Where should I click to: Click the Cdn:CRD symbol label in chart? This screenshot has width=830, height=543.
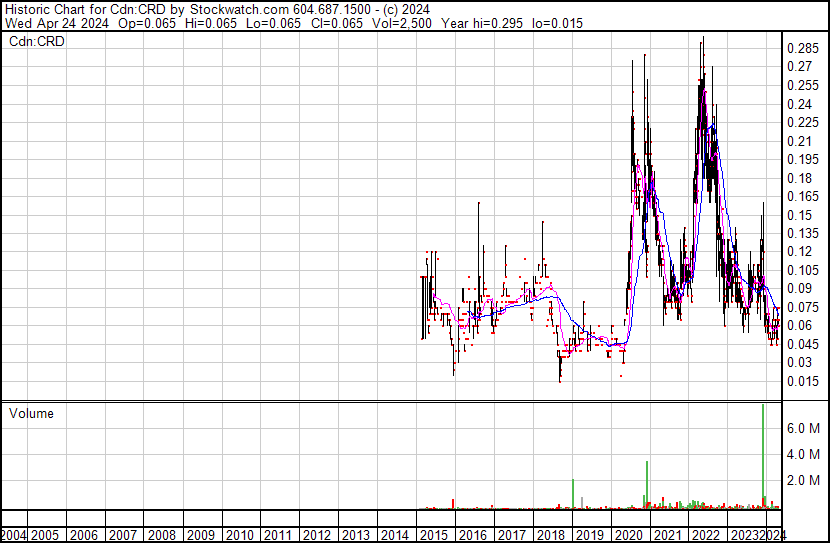pos(37,41)
